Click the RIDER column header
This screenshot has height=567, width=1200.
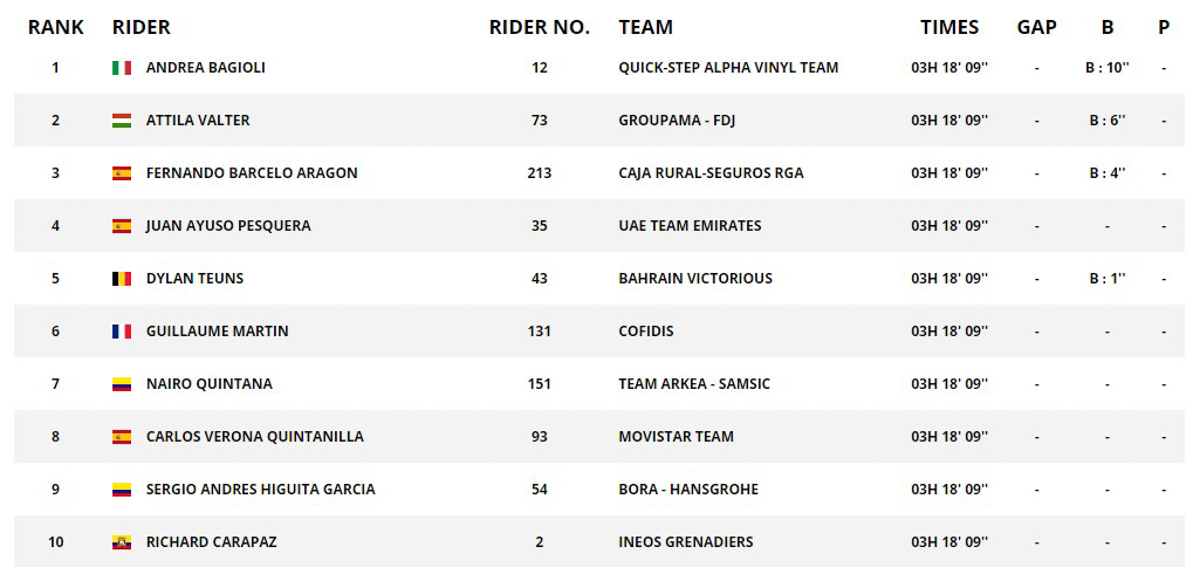pyautogui.click(x=141, y=28)
